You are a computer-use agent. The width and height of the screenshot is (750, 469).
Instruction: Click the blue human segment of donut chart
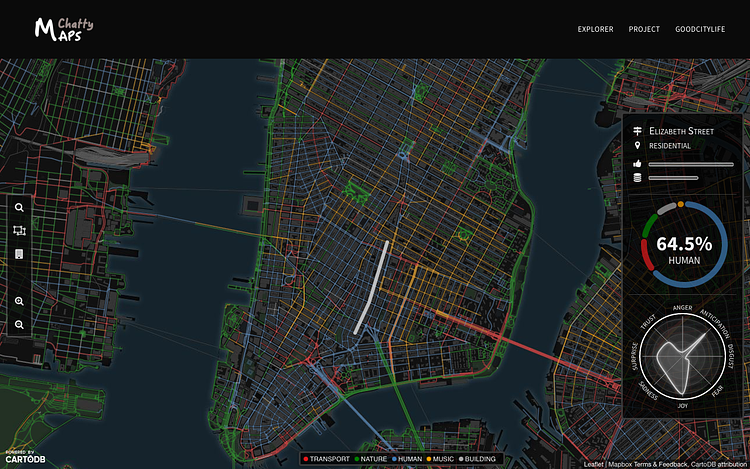click(x=724, y=244)
